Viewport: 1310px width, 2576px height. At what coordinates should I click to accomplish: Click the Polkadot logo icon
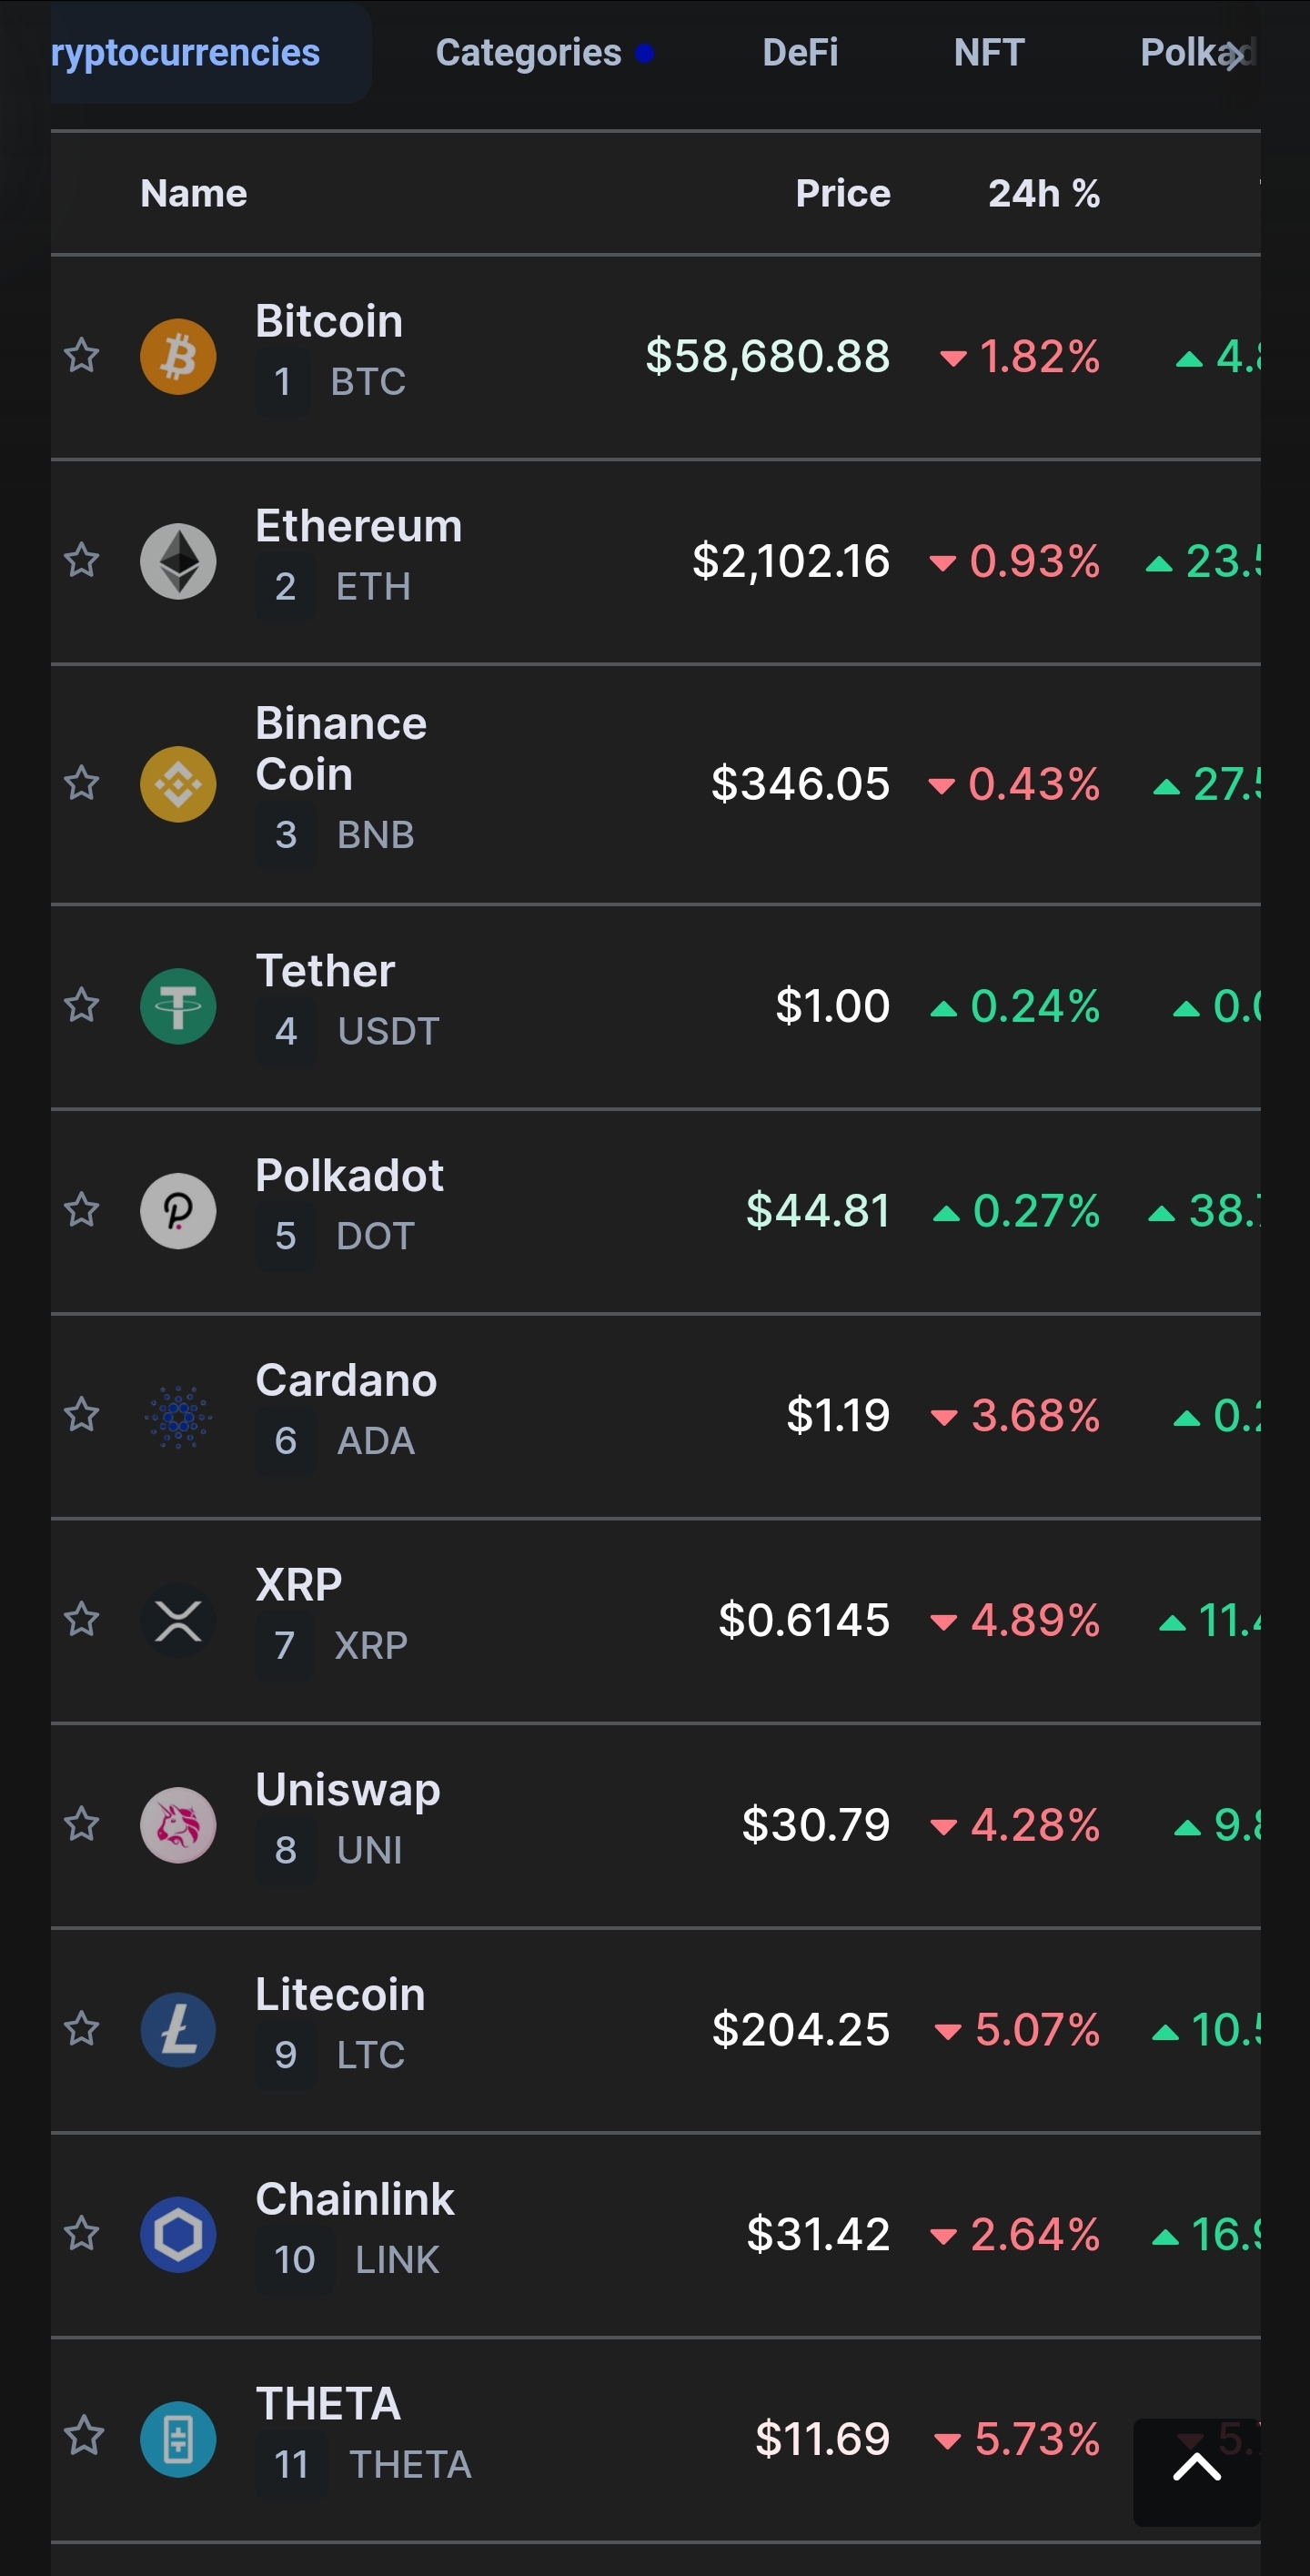coord(178,1211)
